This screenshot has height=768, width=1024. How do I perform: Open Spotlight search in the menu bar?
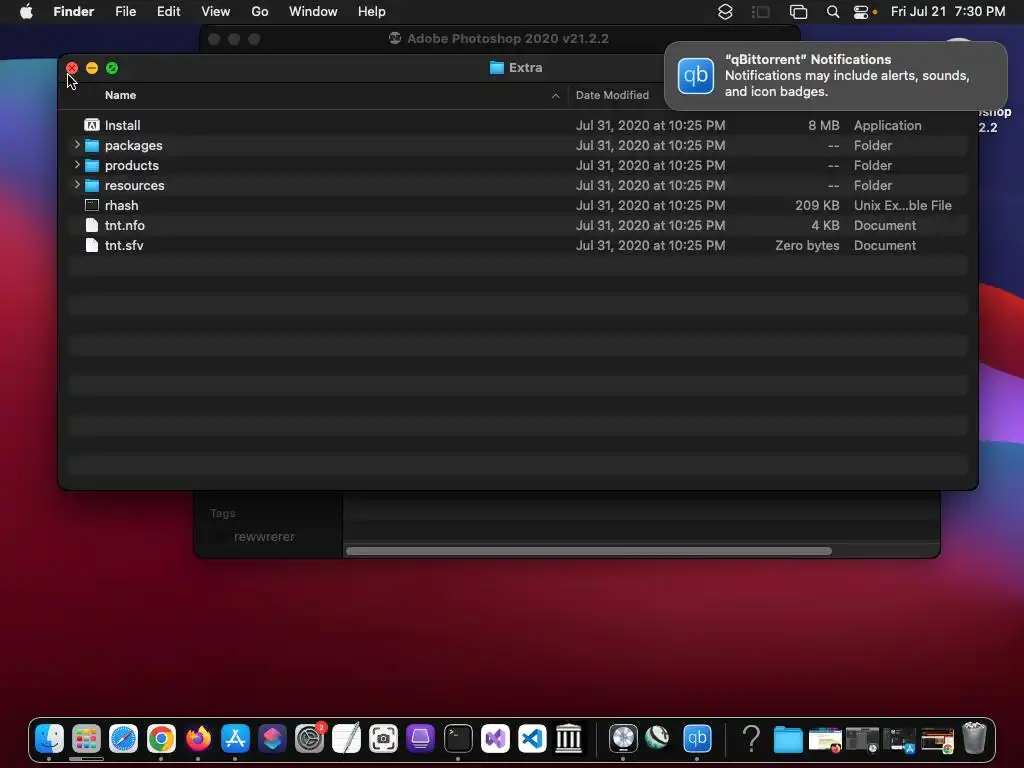click(x=833, y=12)
